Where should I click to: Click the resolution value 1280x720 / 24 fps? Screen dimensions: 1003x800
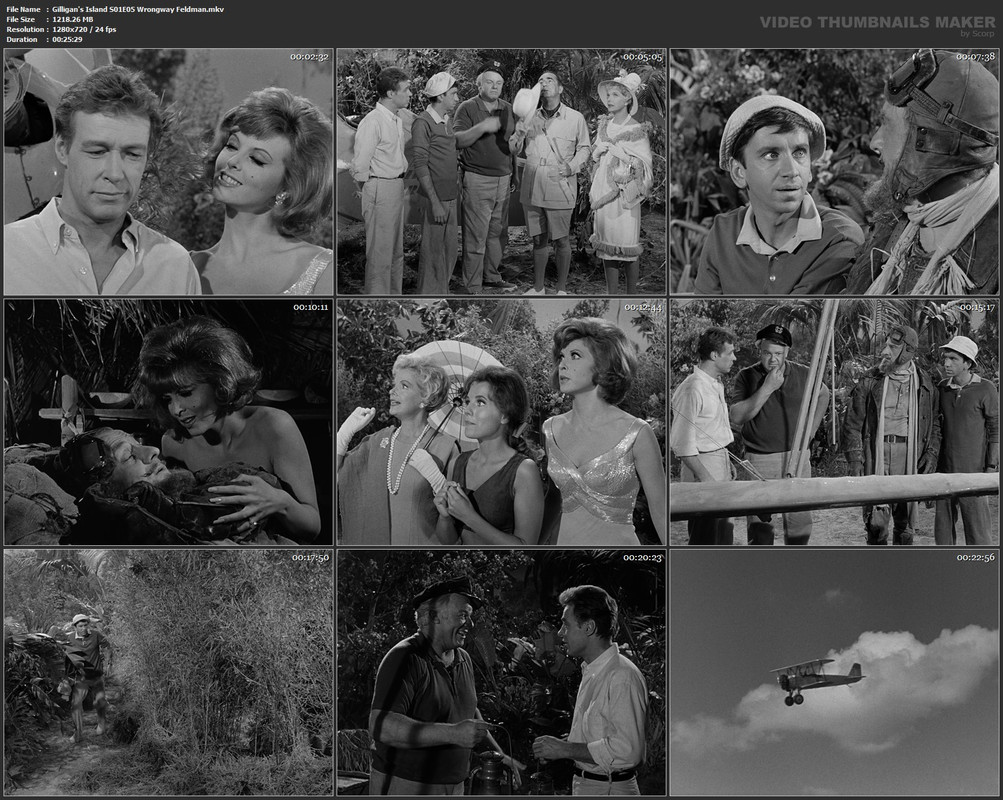(84, 29)
